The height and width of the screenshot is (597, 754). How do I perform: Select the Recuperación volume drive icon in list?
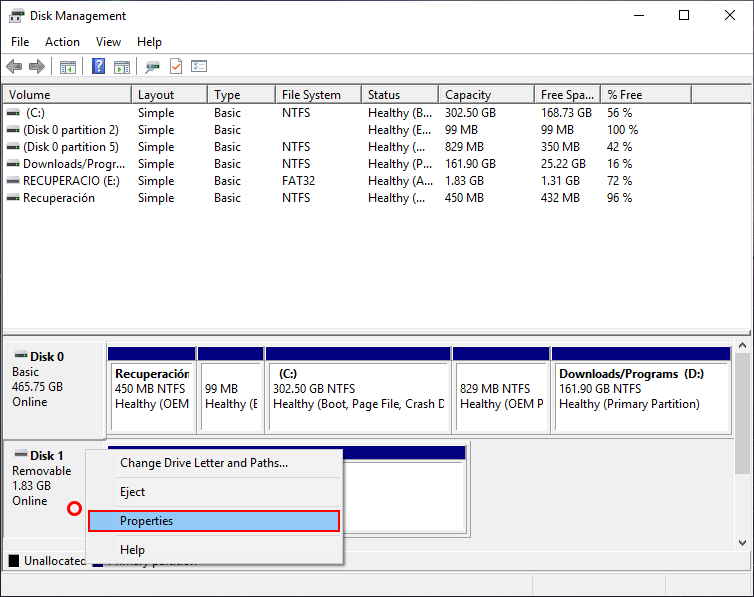point(13,198)
